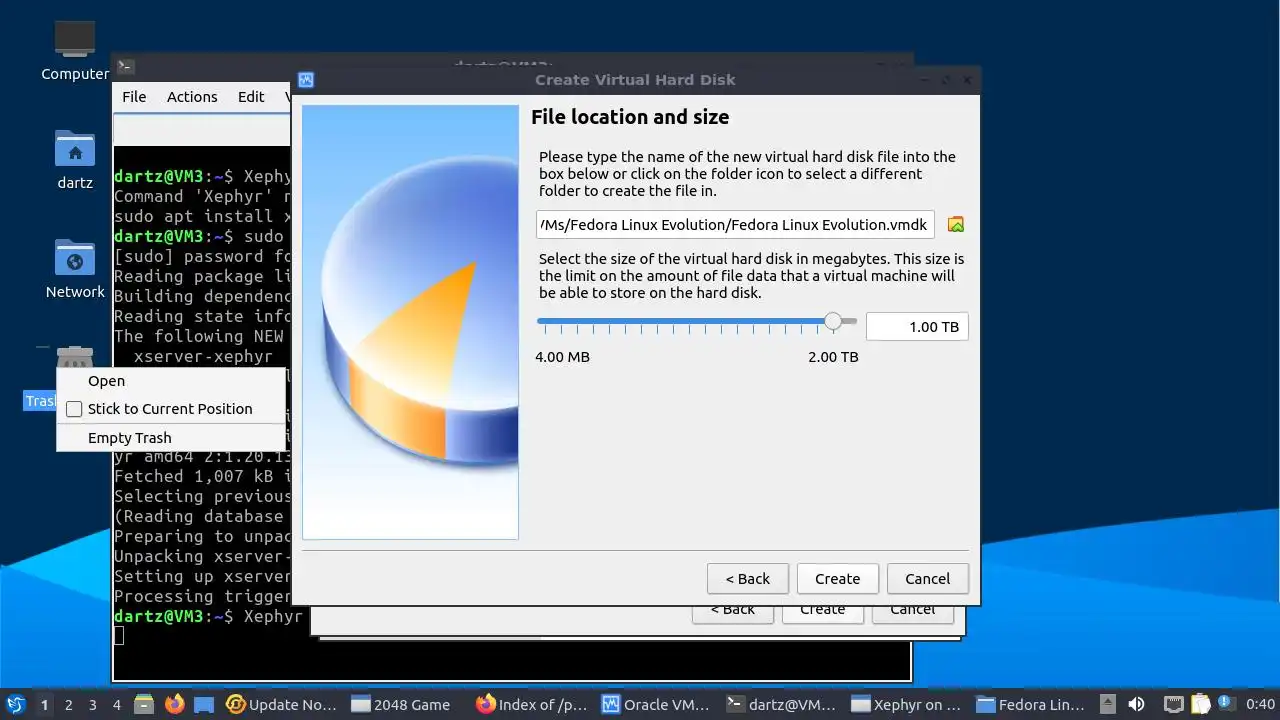Switch to the Fedora Lin... folder taskbar entry
This screenshot has height=720, width=1280.
[1031, 704]
